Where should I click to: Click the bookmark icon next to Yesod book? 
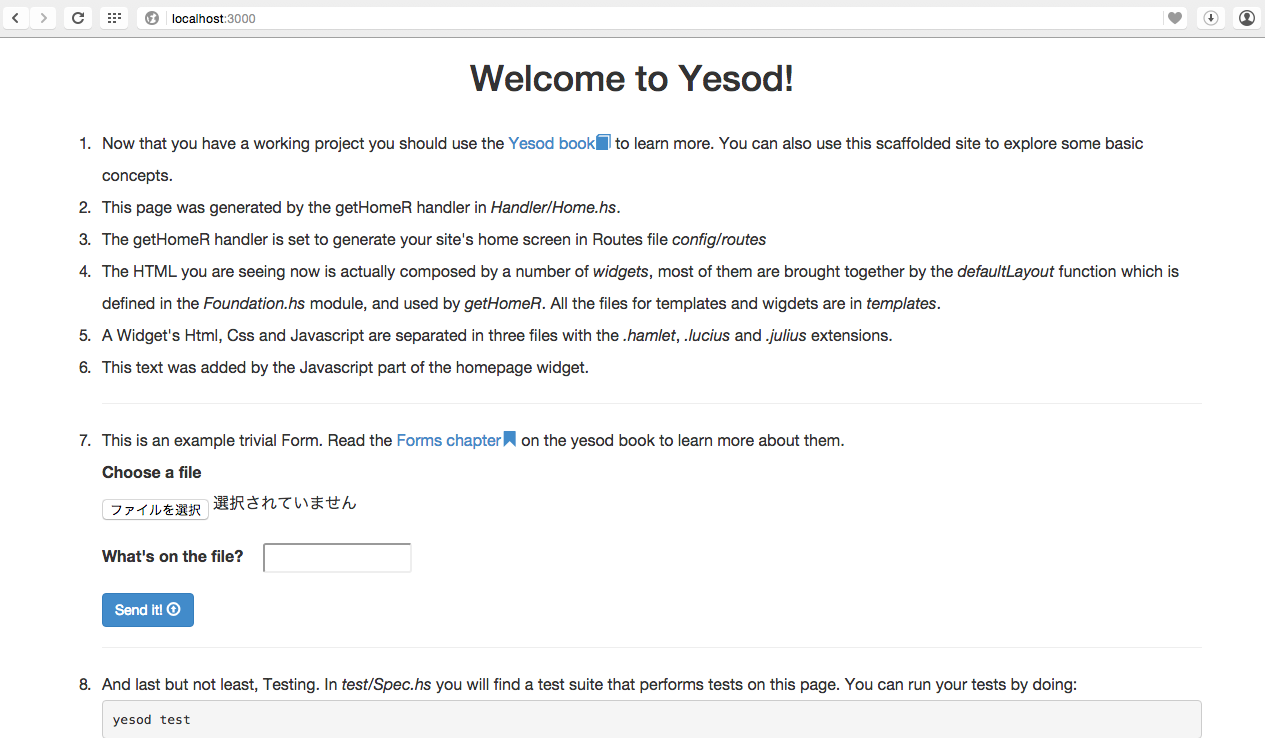coord(602,142)
